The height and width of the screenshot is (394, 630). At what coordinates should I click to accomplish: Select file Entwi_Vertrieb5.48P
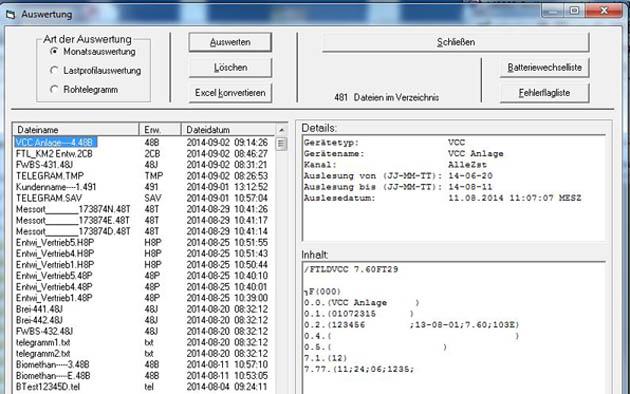(54, 276)
